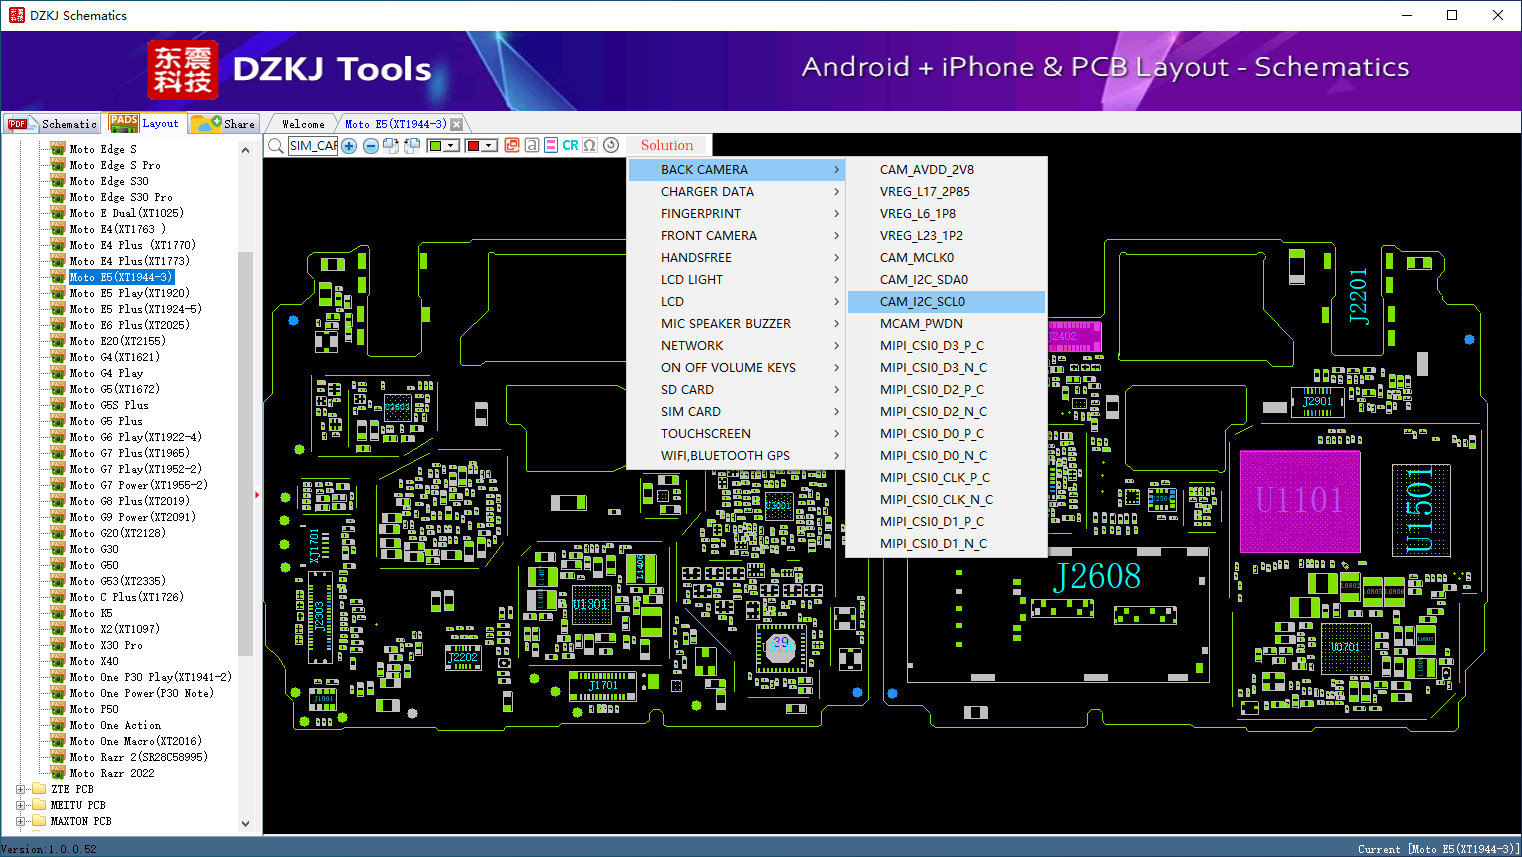Choose VREG_L6_1P8 from the submenu
This screenshot has height=857, width=1522.
pyautogui.click(x=946, y=214)
